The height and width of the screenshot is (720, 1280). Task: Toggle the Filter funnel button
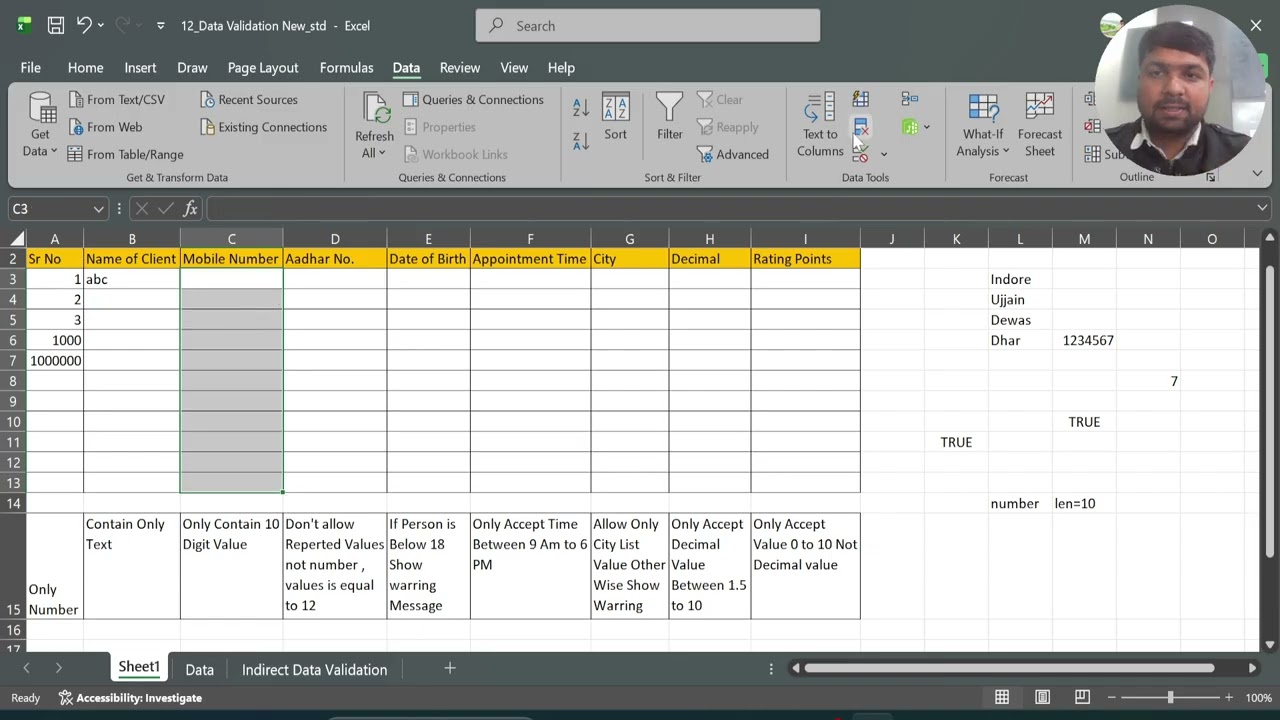point(669,117)
